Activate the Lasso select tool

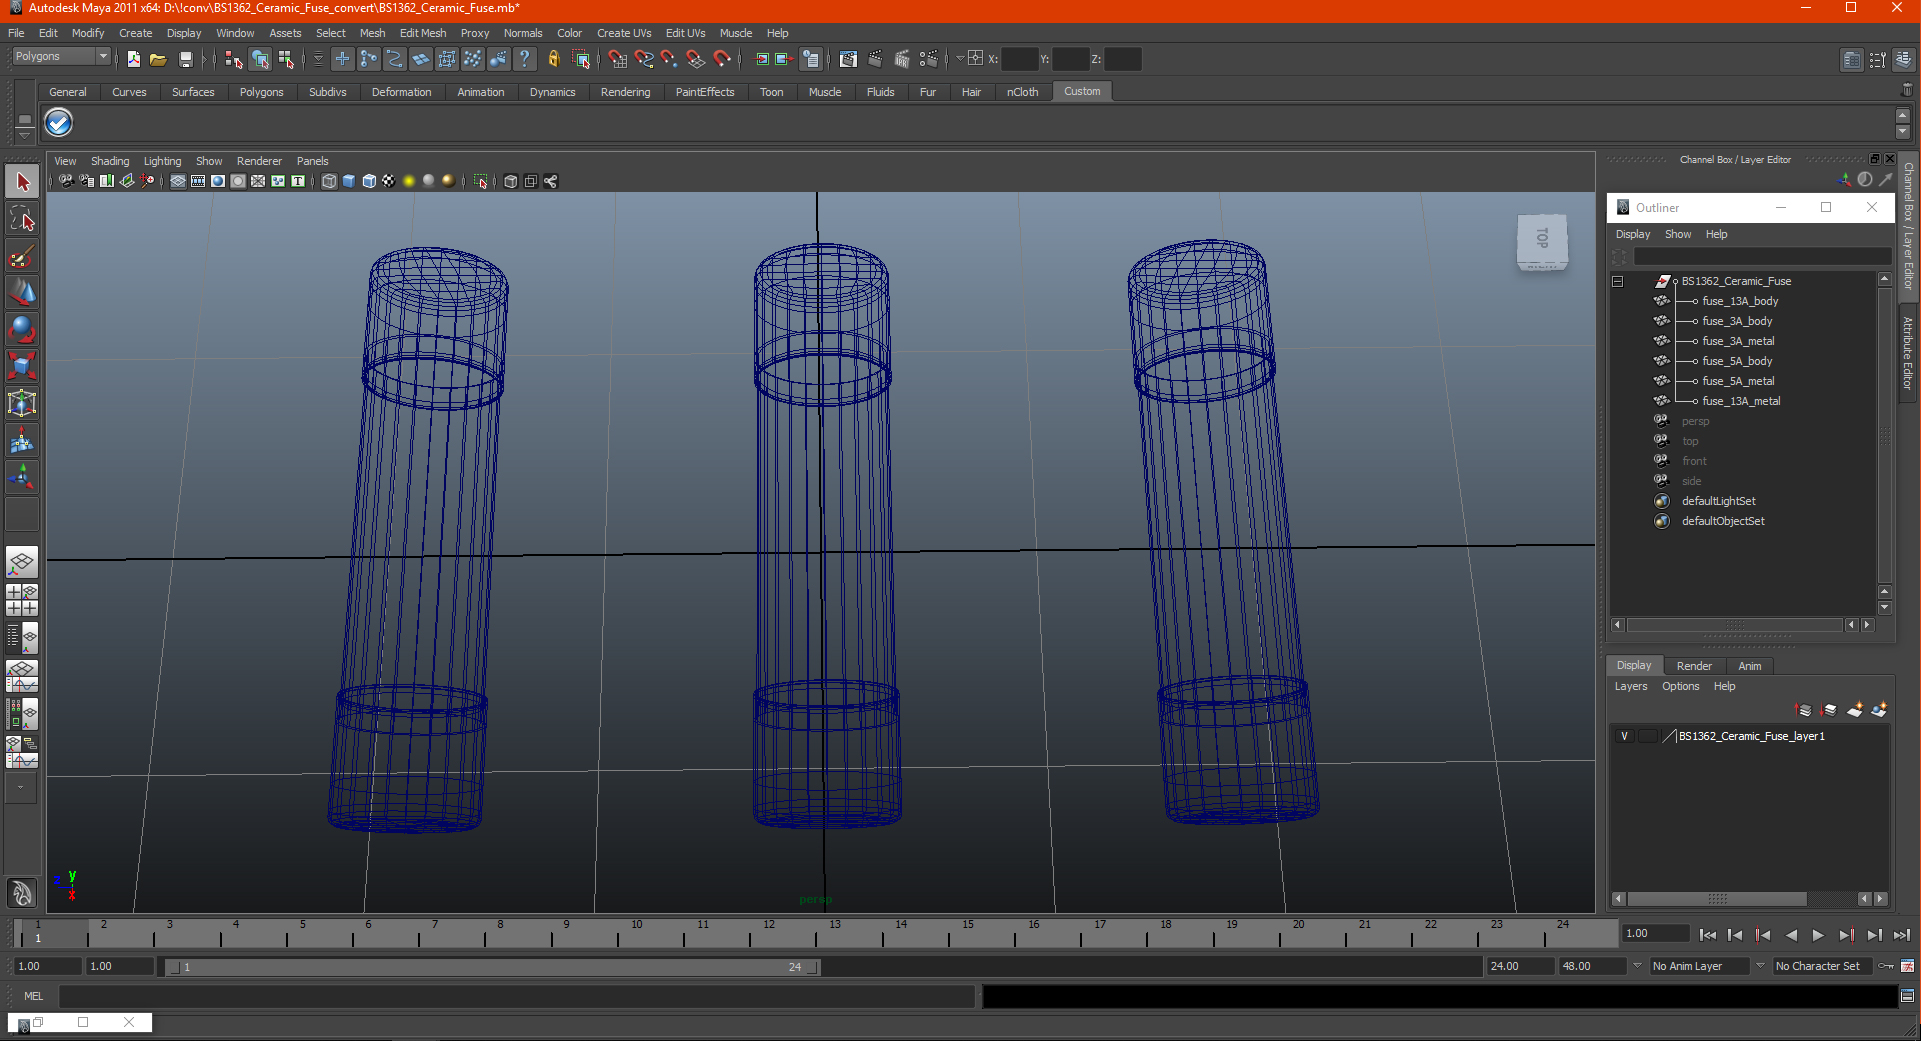pos(22,219)
